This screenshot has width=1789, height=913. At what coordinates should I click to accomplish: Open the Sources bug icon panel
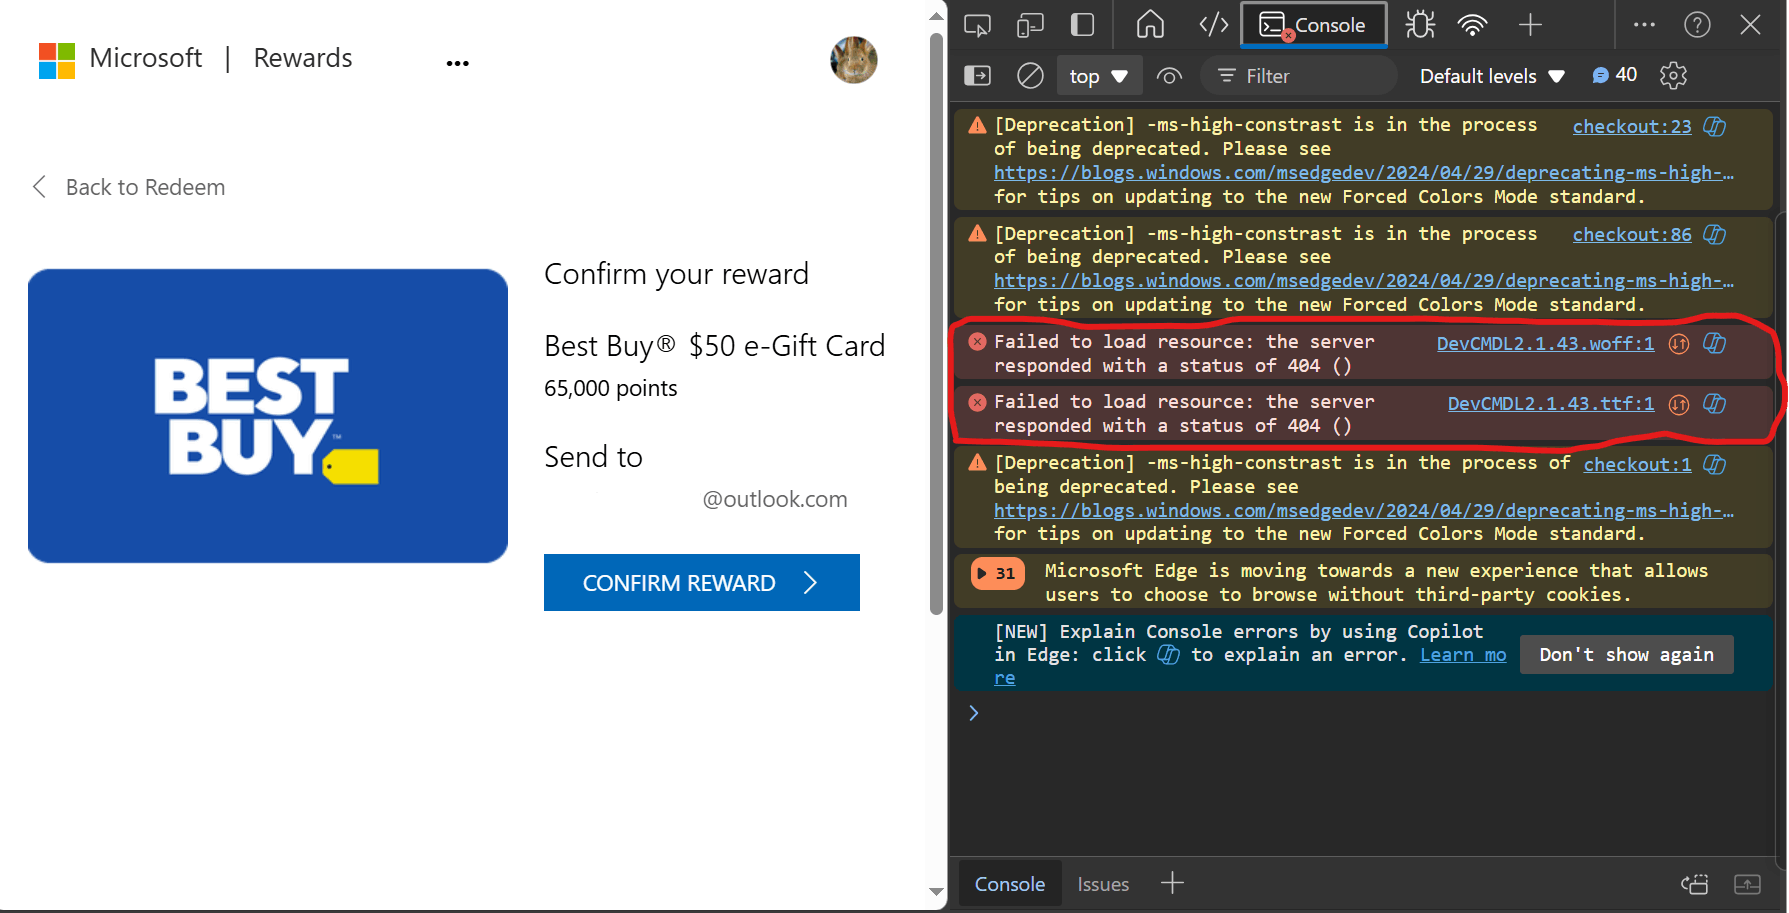(x=1420, y=25)
